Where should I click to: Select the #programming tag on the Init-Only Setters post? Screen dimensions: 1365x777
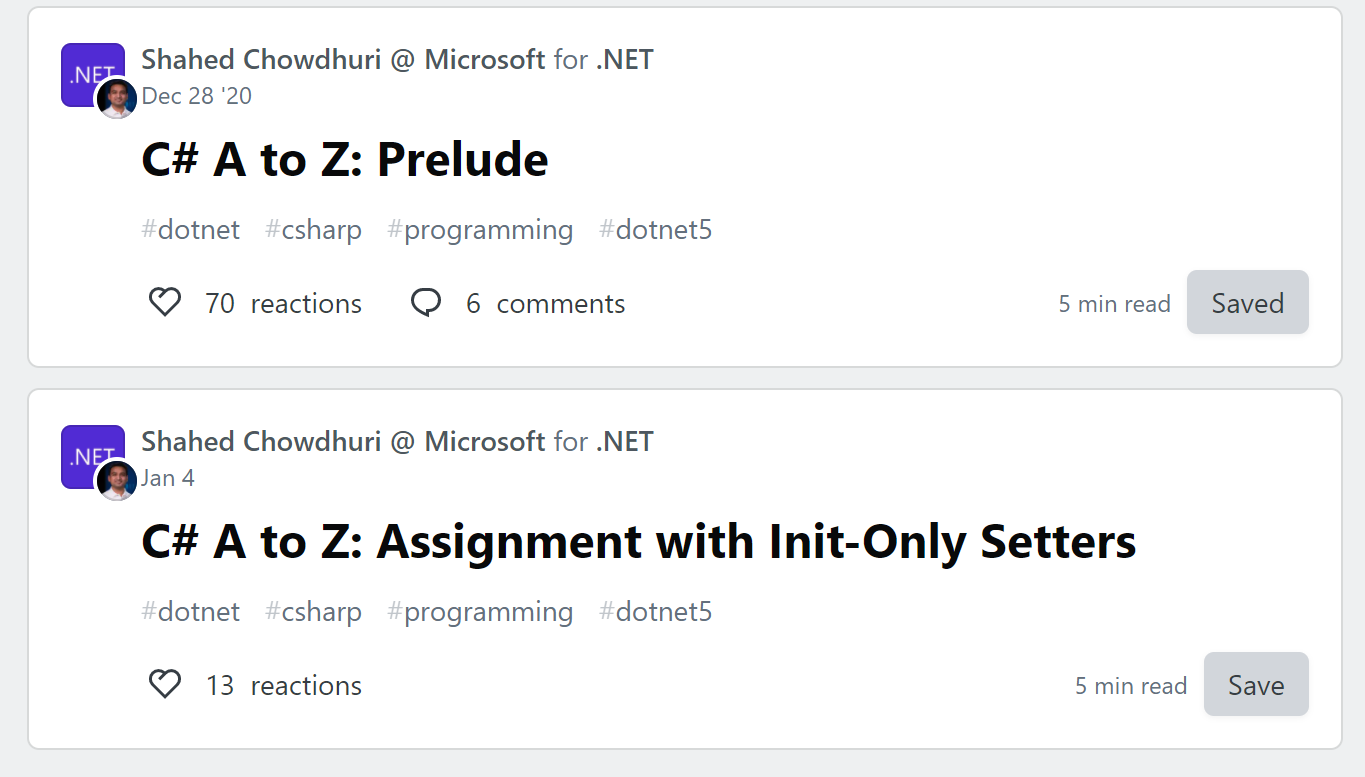pos(480,612)
